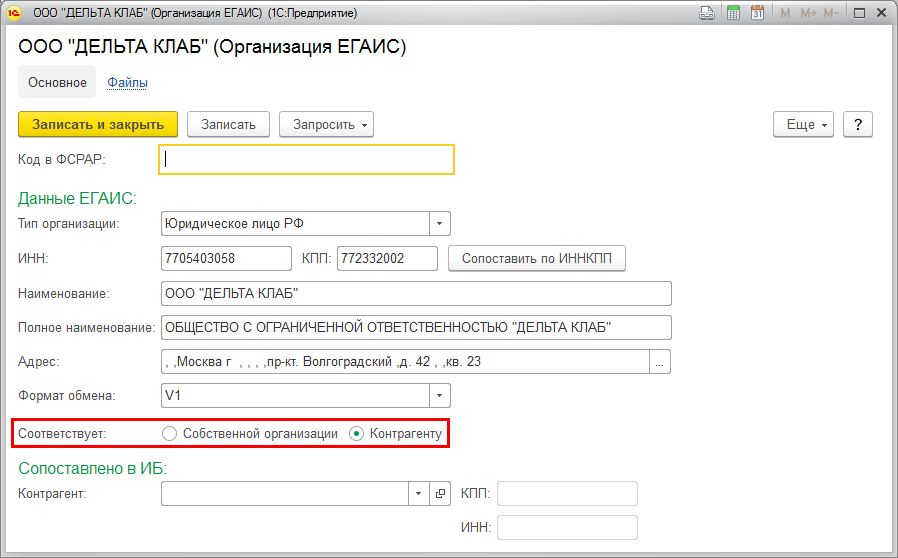Screen dimensions: 898x558
Task: Click the M memory button
Action: pyautogui.click(x=785, y=13)
